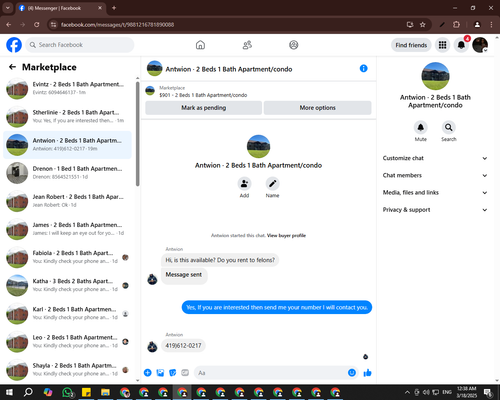Open taskbar clock and date

point(467,392)
